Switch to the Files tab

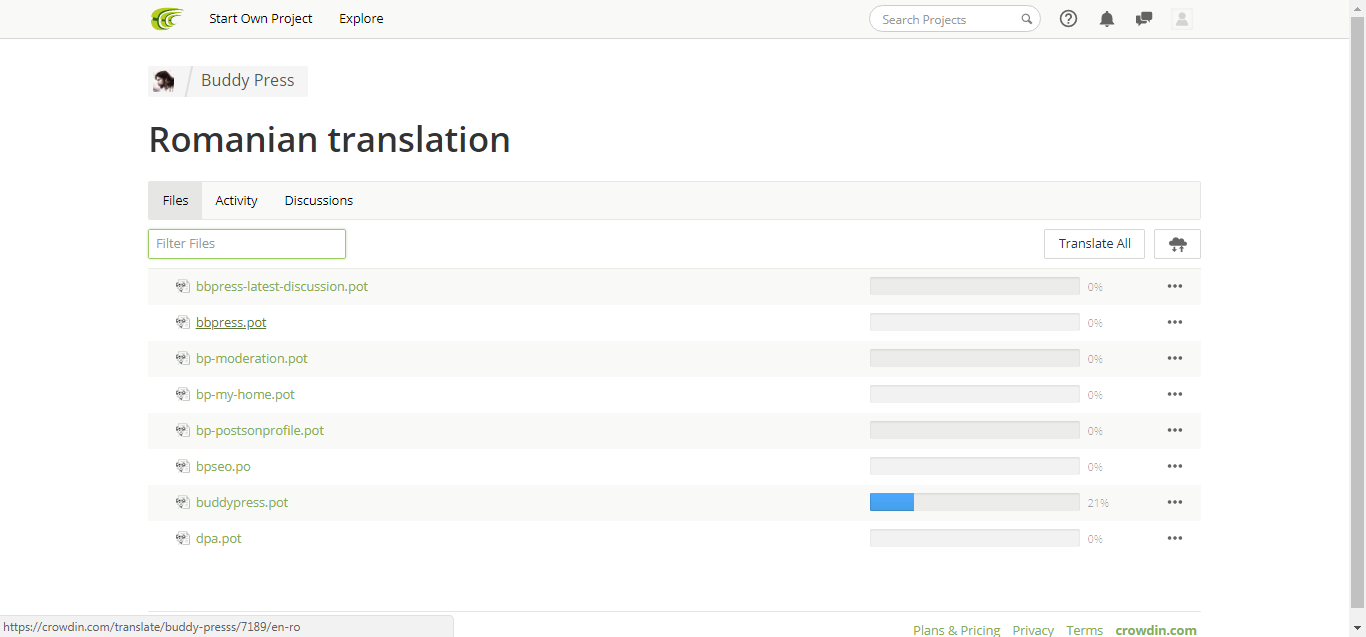pos(175,200)
